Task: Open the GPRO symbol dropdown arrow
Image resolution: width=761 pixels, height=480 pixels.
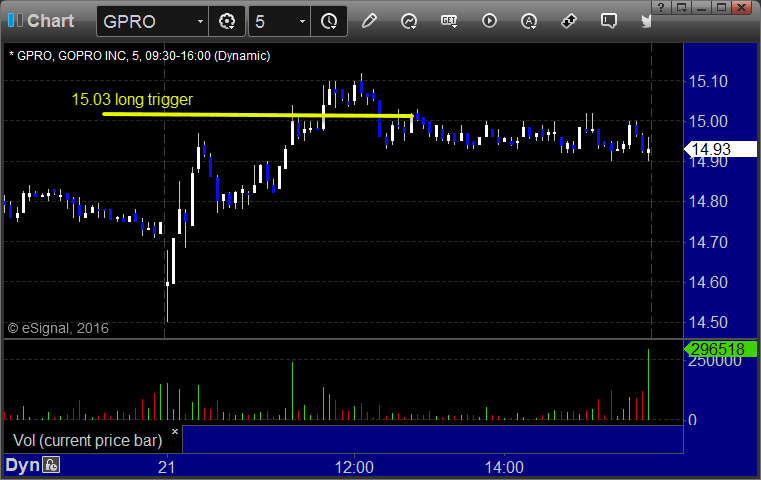Action: [200, 21]
